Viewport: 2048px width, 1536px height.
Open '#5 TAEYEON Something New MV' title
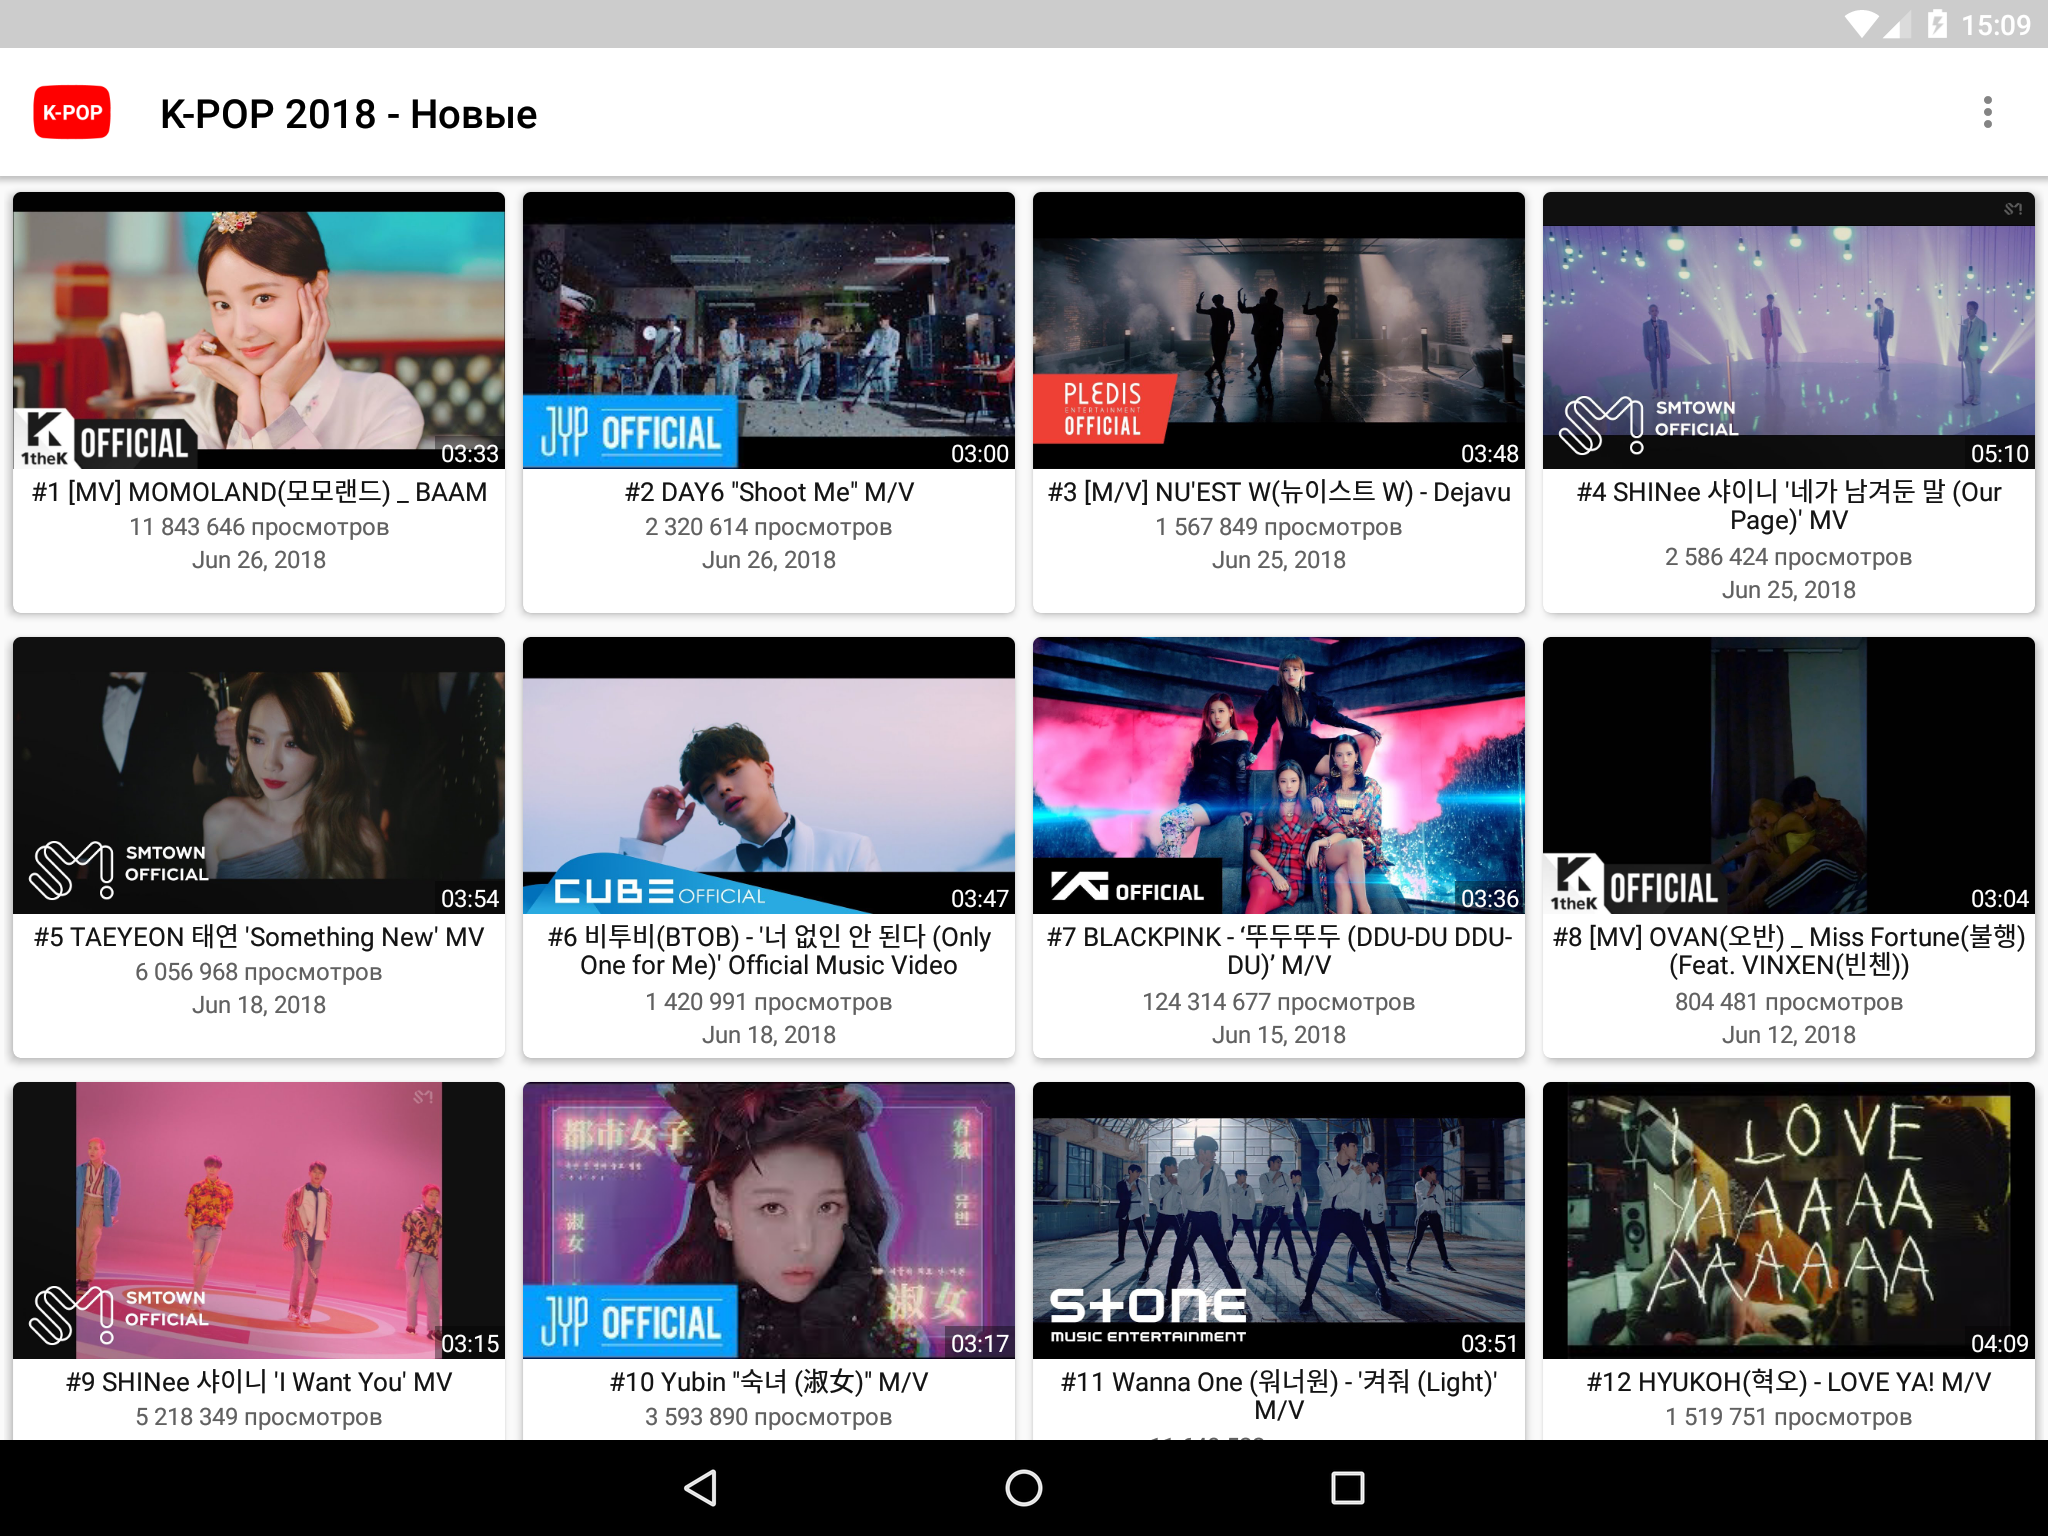tap(259, 937)
